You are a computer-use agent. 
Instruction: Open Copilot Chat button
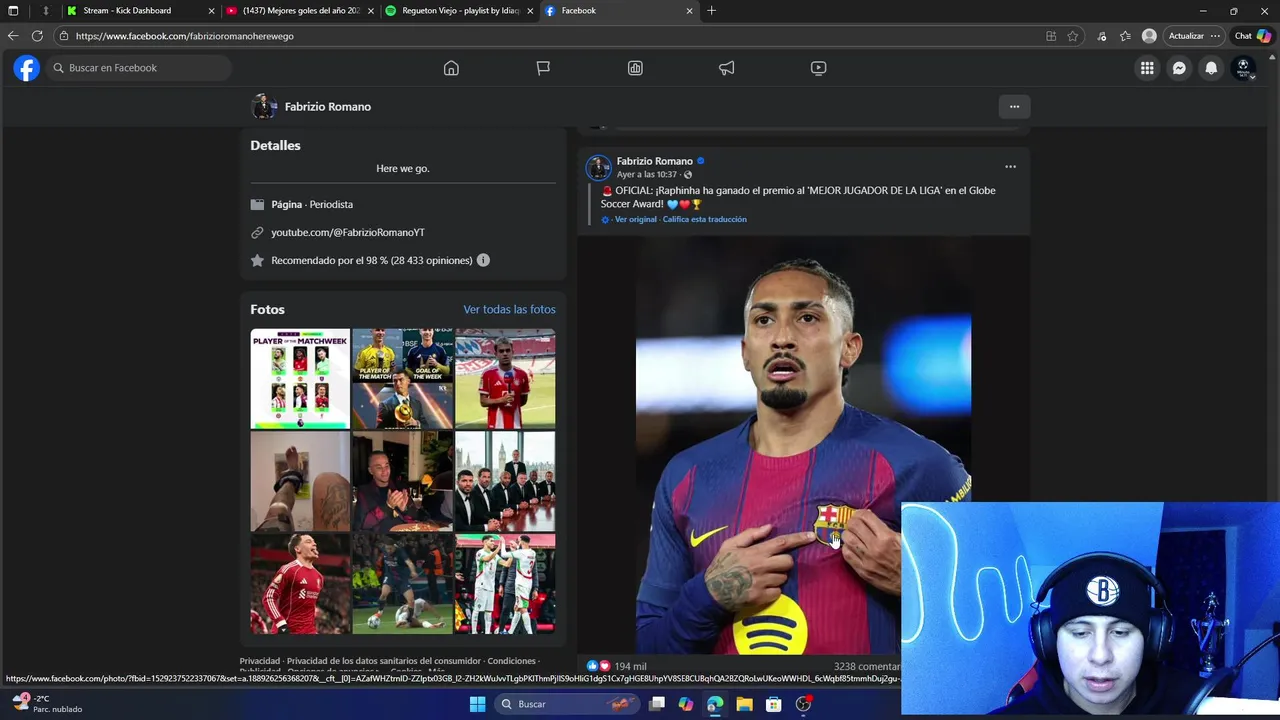(x=1253, y=36)
